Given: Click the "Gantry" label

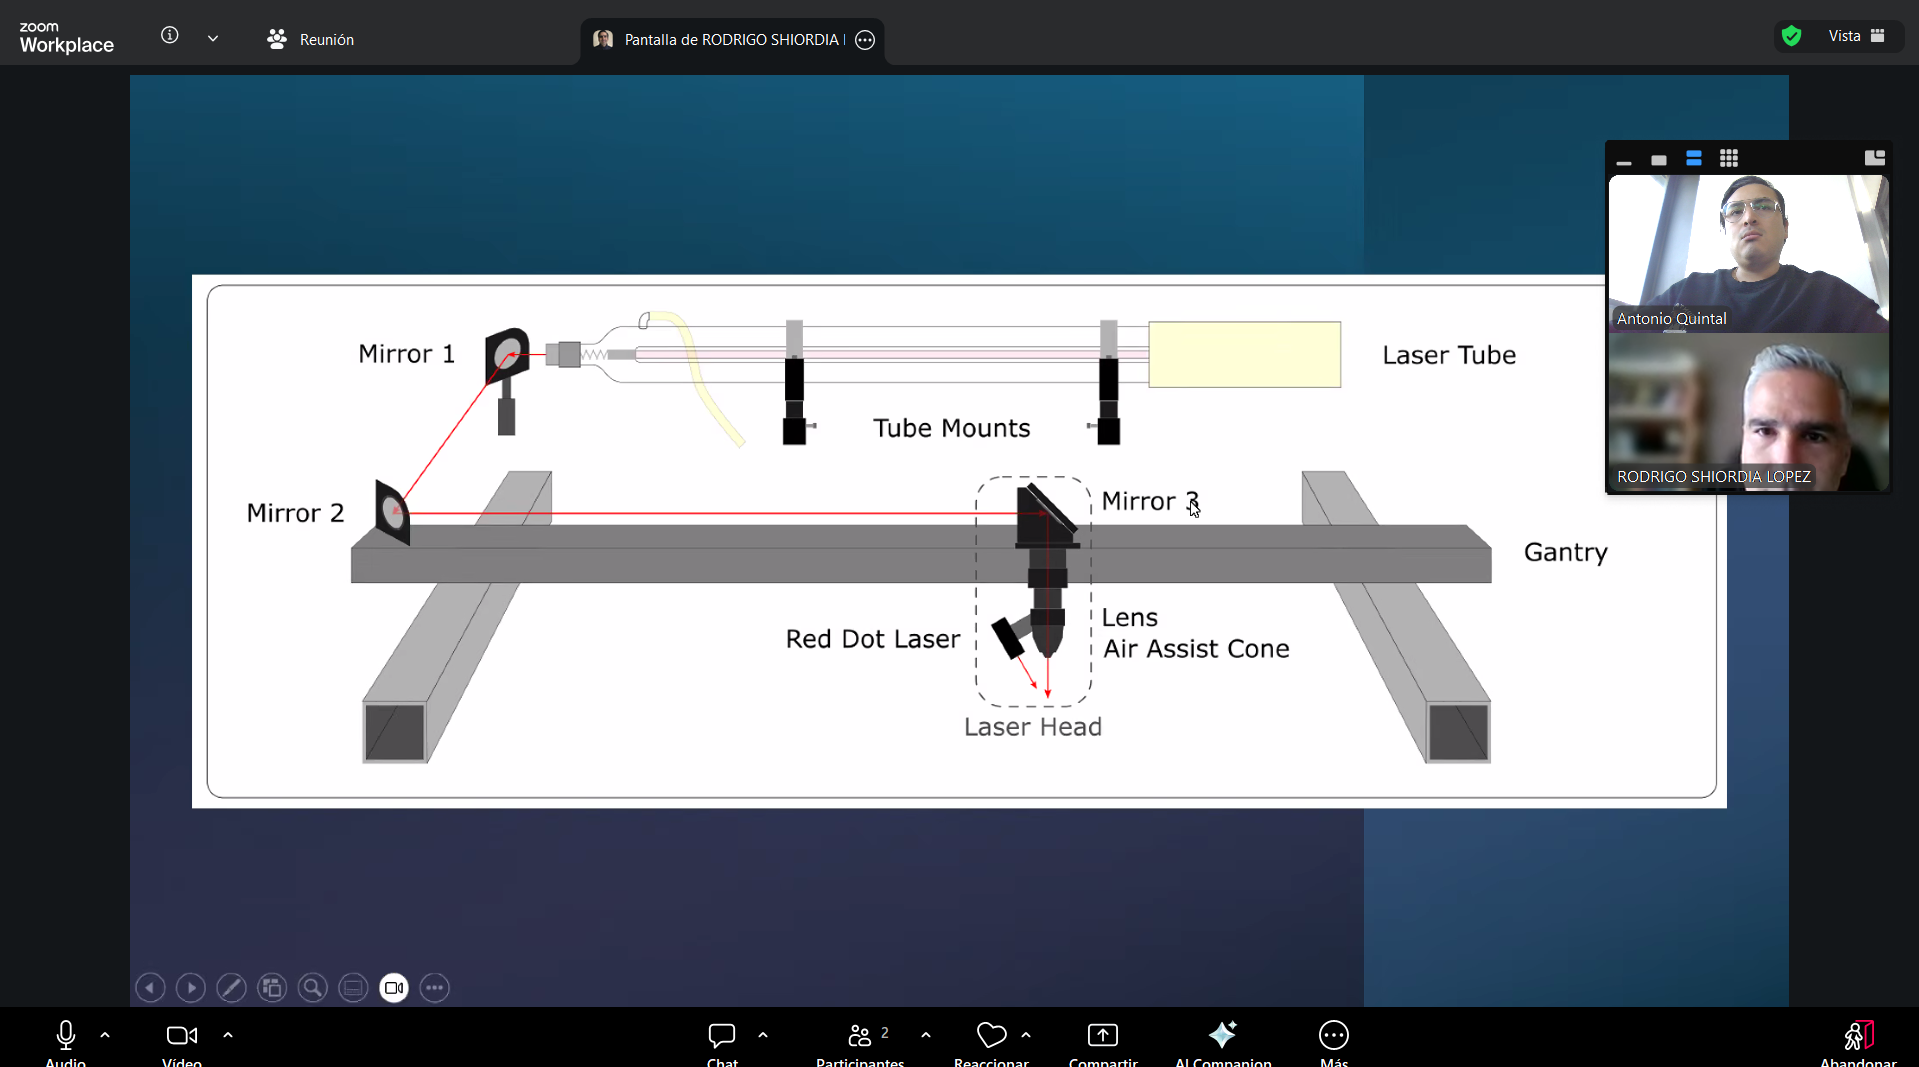Looking at the screenshot, I should (x=1565, y=553).
